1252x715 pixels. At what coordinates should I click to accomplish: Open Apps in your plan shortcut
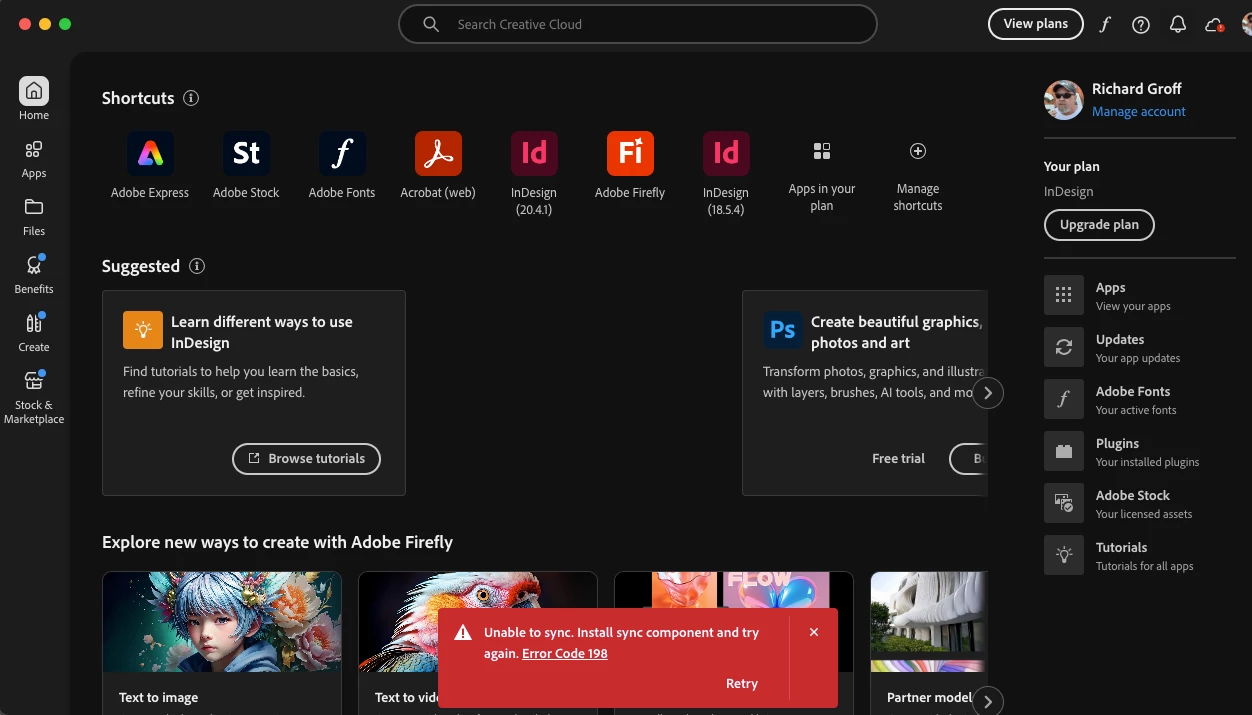(822, 151)
